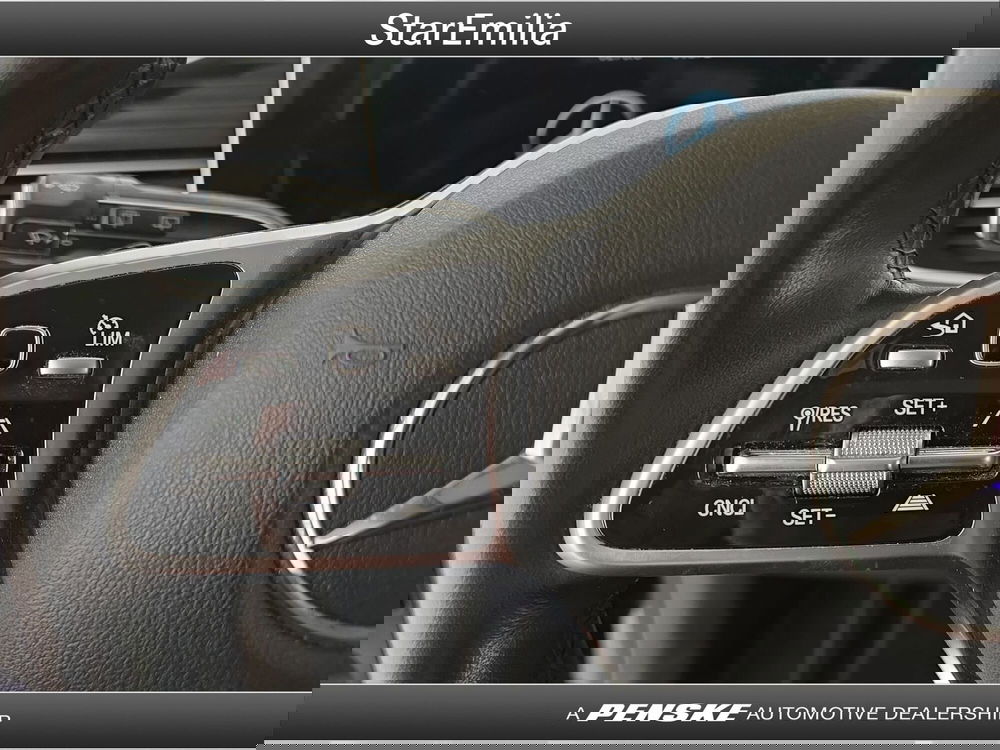Click the StarEmilia dealership title
1000x750 pixels.
point(468,29)
